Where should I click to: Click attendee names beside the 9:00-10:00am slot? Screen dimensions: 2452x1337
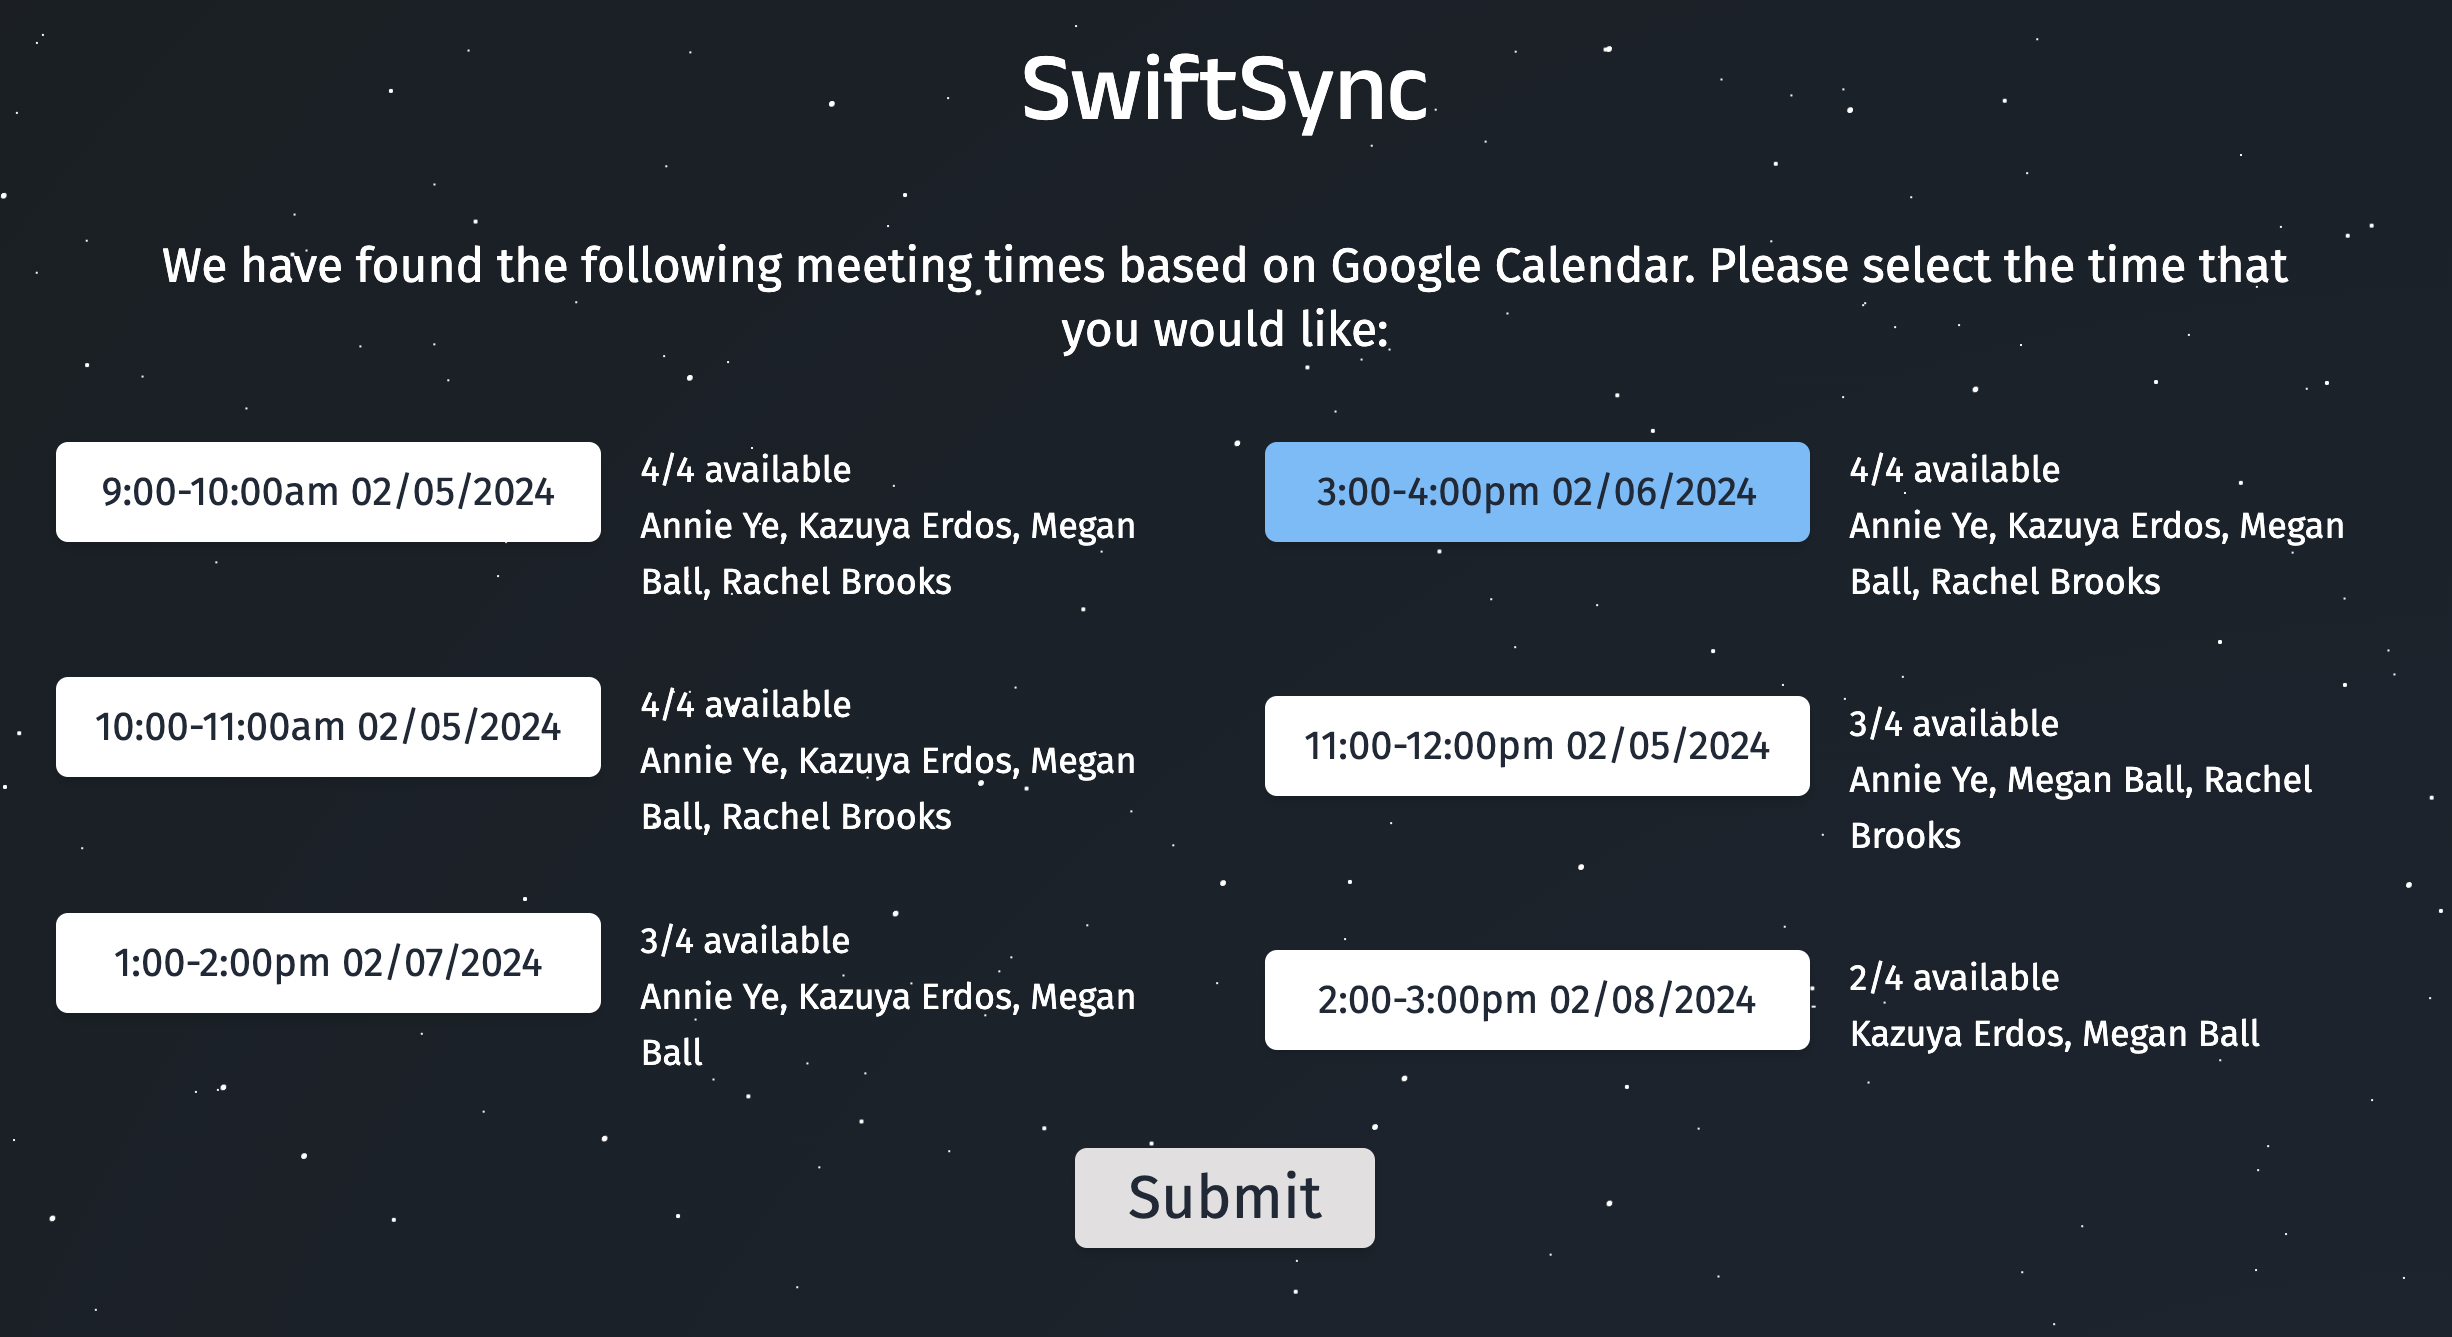(887, 552)
